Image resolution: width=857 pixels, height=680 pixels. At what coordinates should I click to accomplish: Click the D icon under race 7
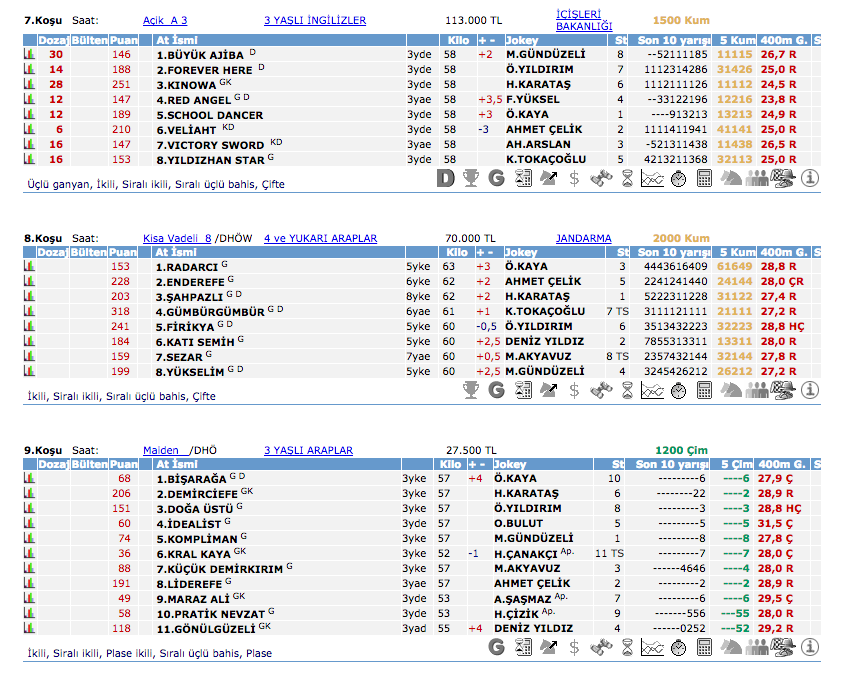(x=446, y=178)
